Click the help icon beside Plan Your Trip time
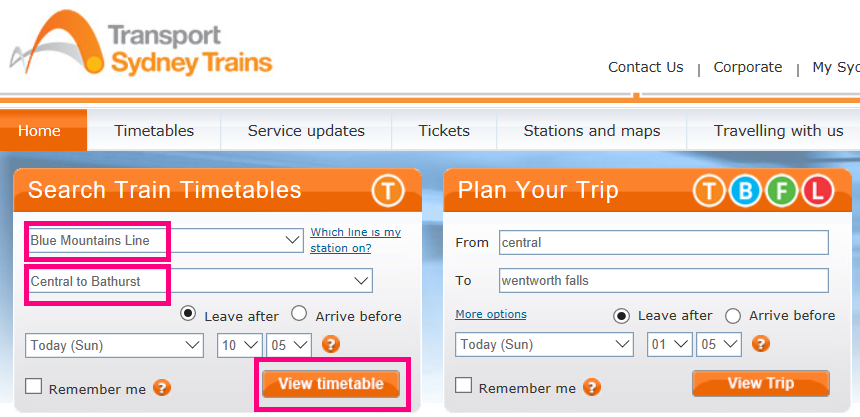This screenshot has height=417, width=860. tap(761, 344)
